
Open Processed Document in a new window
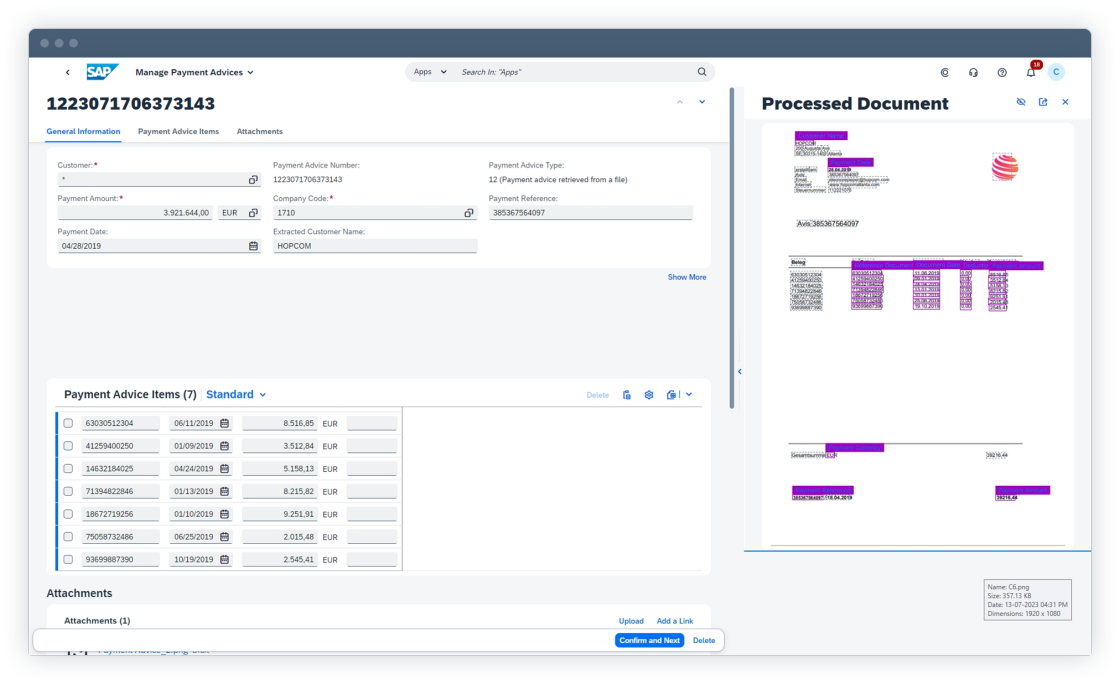(1043, 102)
